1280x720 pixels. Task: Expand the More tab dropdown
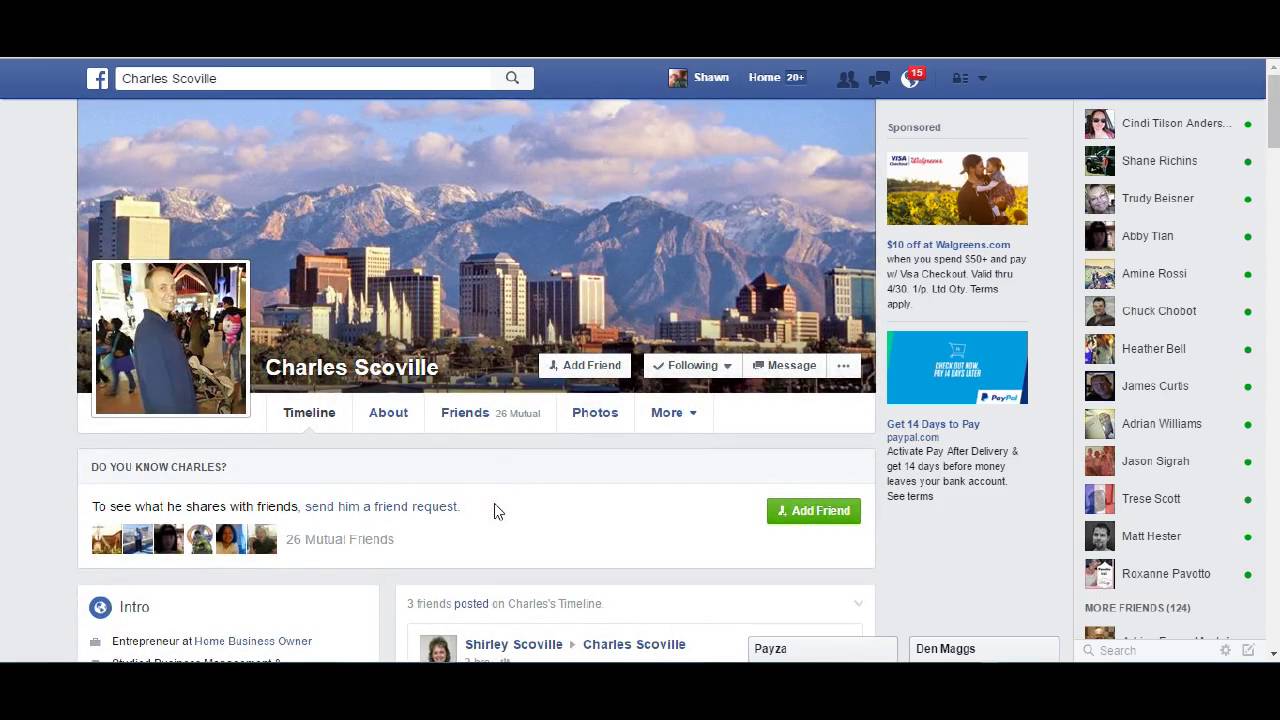tap(673, 412)
